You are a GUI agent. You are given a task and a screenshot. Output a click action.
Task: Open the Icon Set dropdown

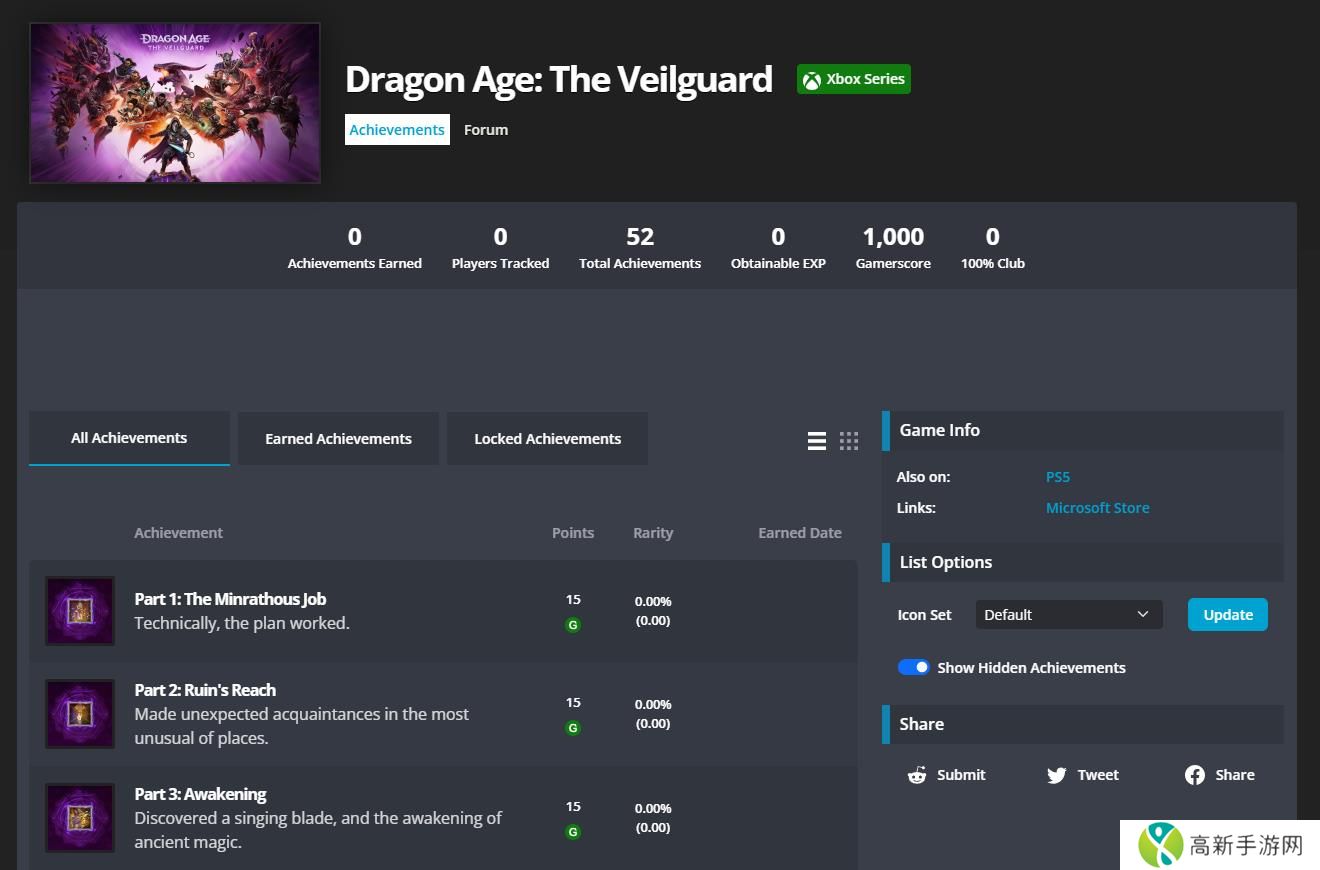[1068, 615]
